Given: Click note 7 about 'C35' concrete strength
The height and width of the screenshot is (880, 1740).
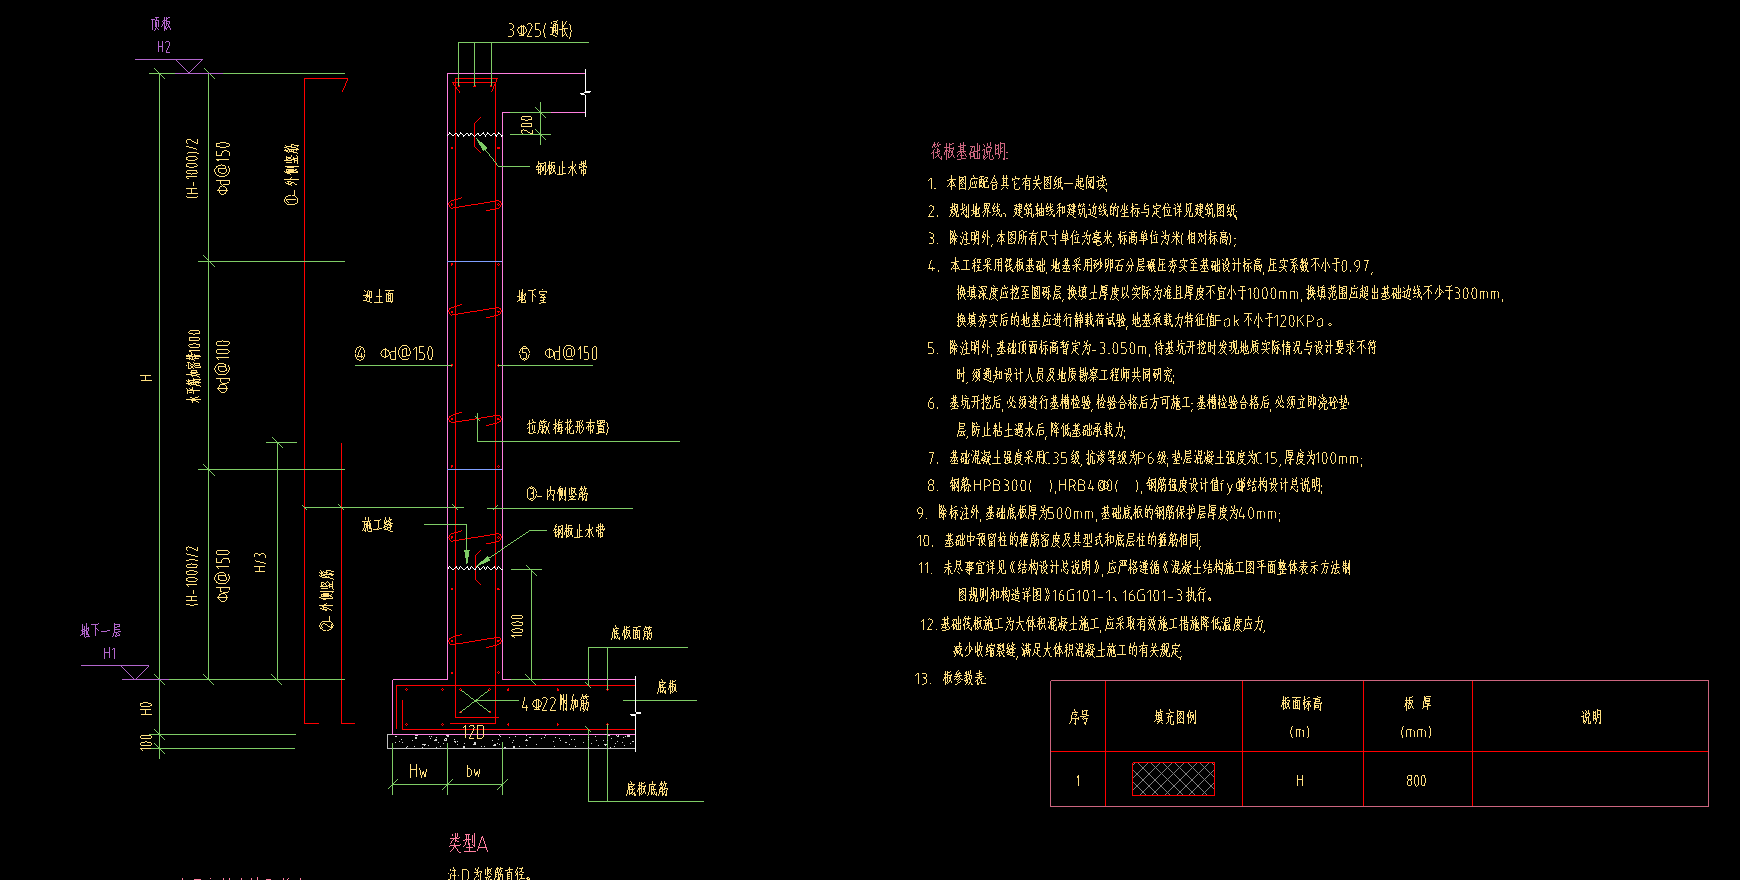Looking at the screenshot, I should point(1155,459).
